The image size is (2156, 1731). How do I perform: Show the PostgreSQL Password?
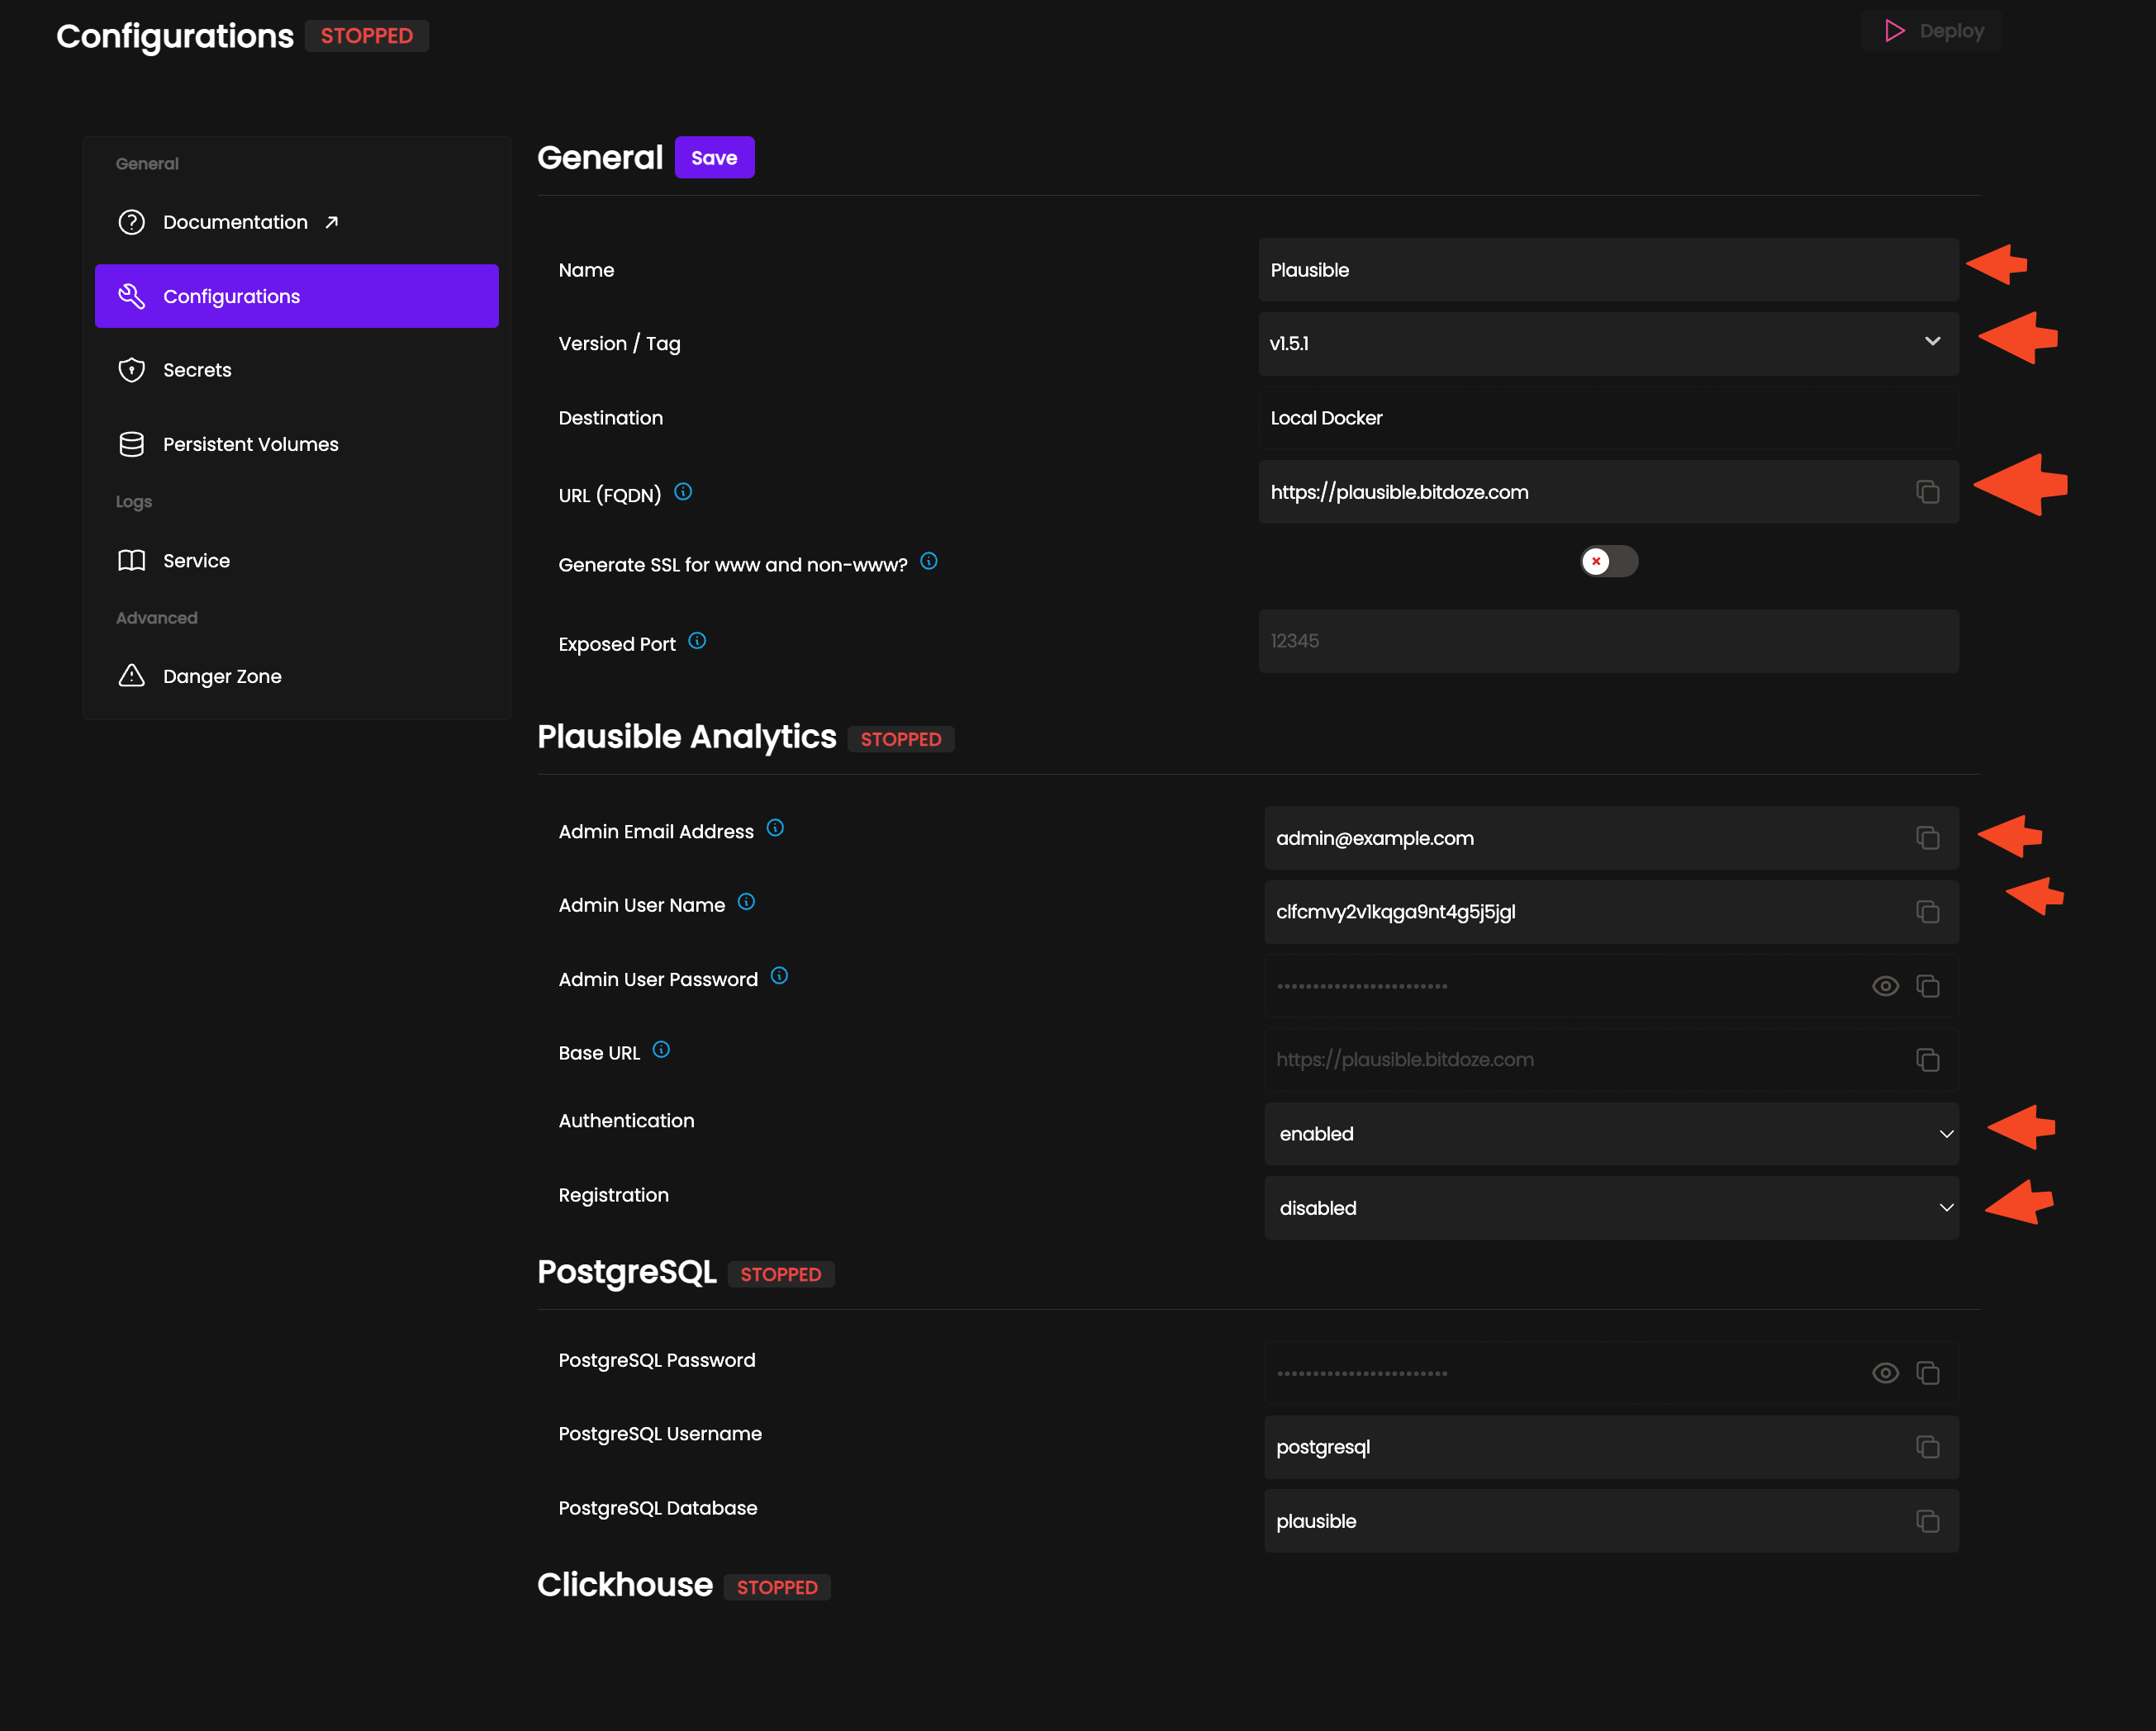[1885, 1373]
